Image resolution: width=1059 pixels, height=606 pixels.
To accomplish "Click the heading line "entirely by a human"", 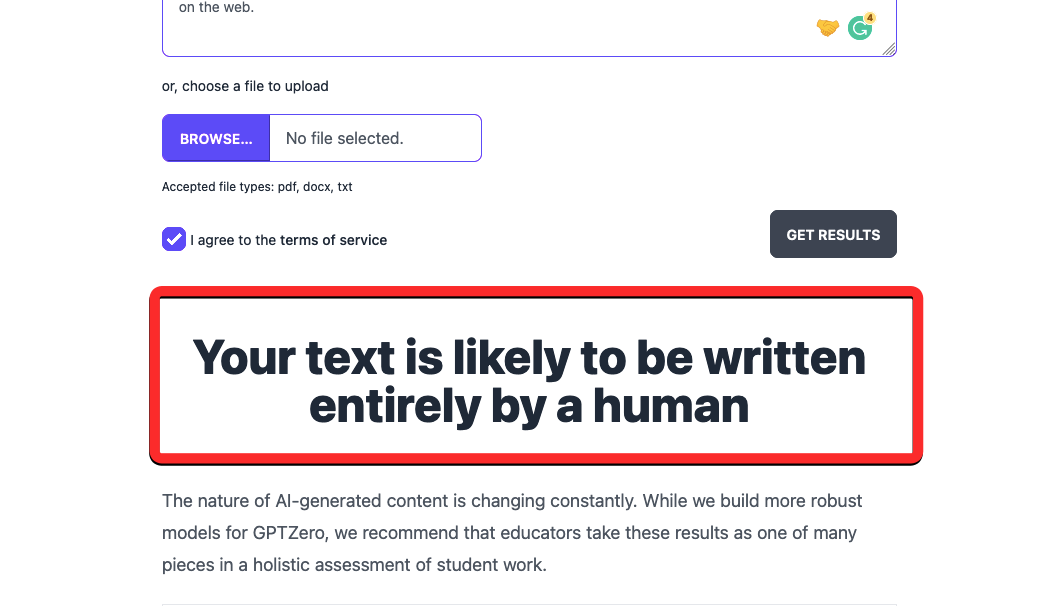I will pos(529,406).
